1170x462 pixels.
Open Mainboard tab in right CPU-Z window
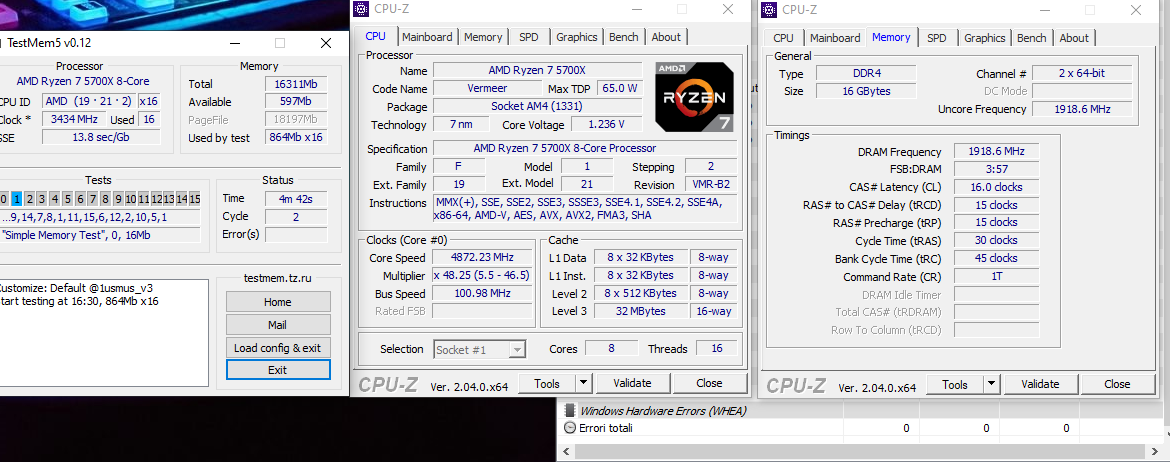tap(835, 37)
